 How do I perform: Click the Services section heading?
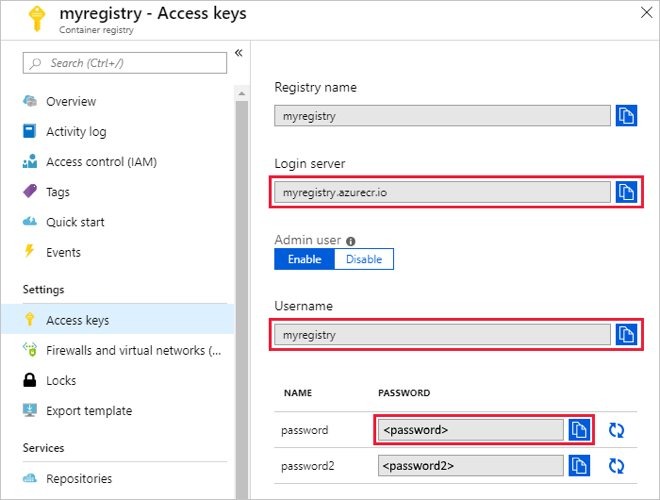(43, 447)
